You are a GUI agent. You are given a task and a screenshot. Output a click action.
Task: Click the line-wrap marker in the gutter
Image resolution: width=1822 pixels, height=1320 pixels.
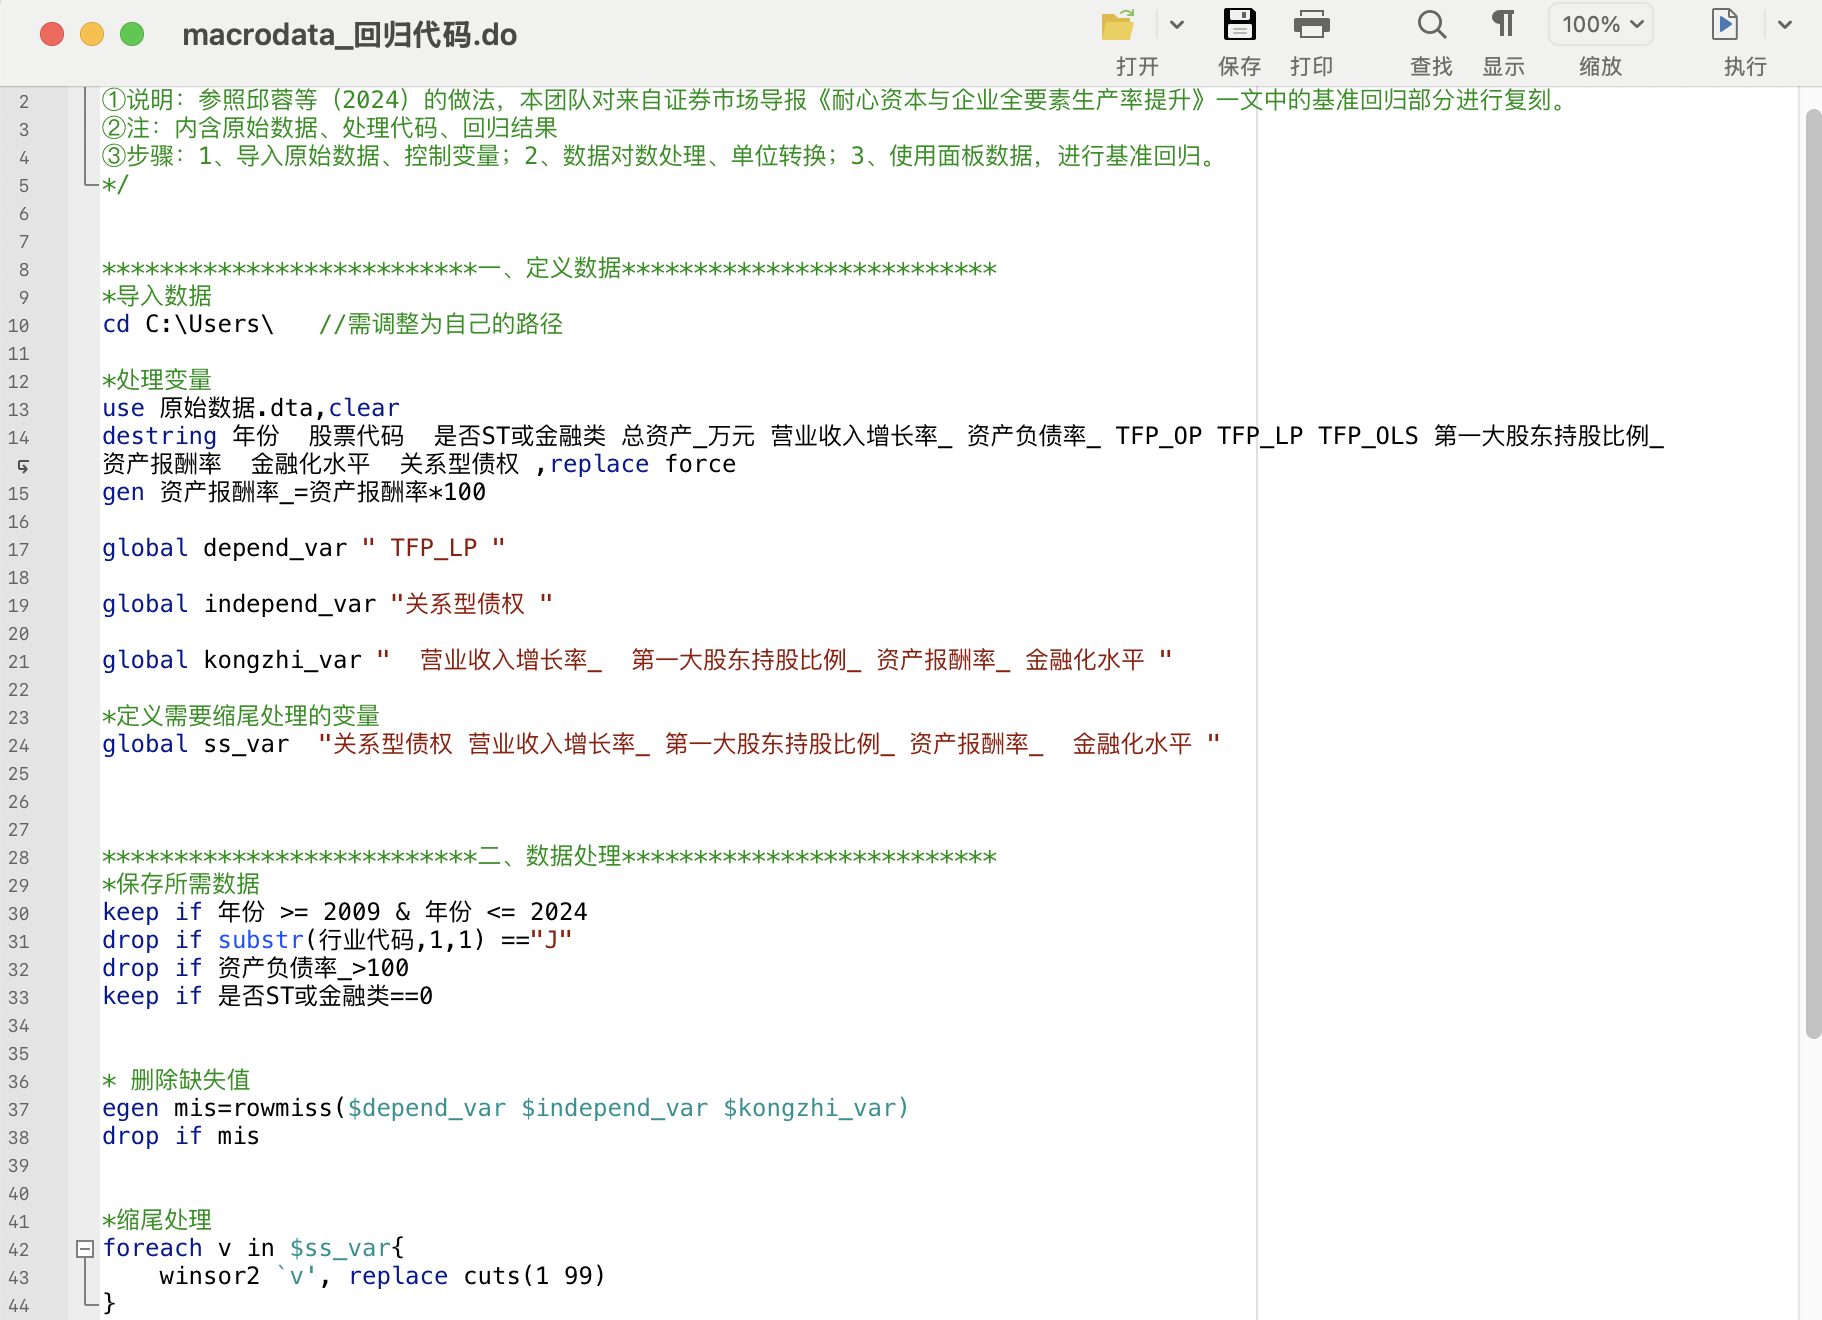[x=23, y=466]
